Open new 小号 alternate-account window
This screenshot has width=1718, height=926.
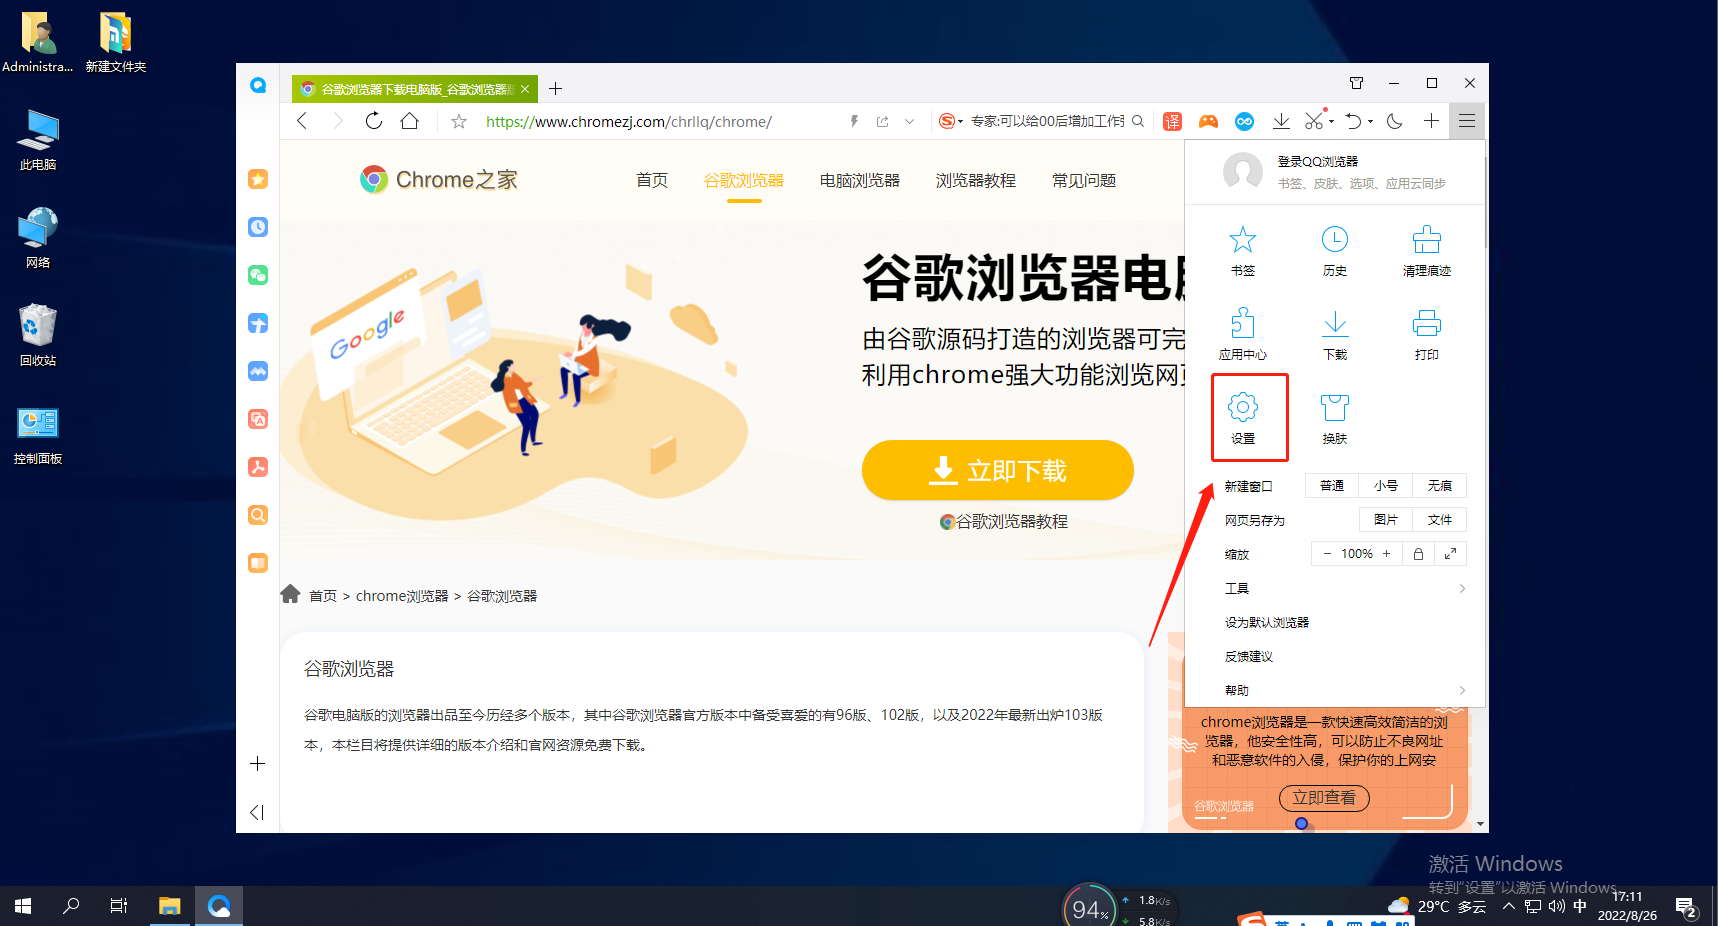point(1385,485)
